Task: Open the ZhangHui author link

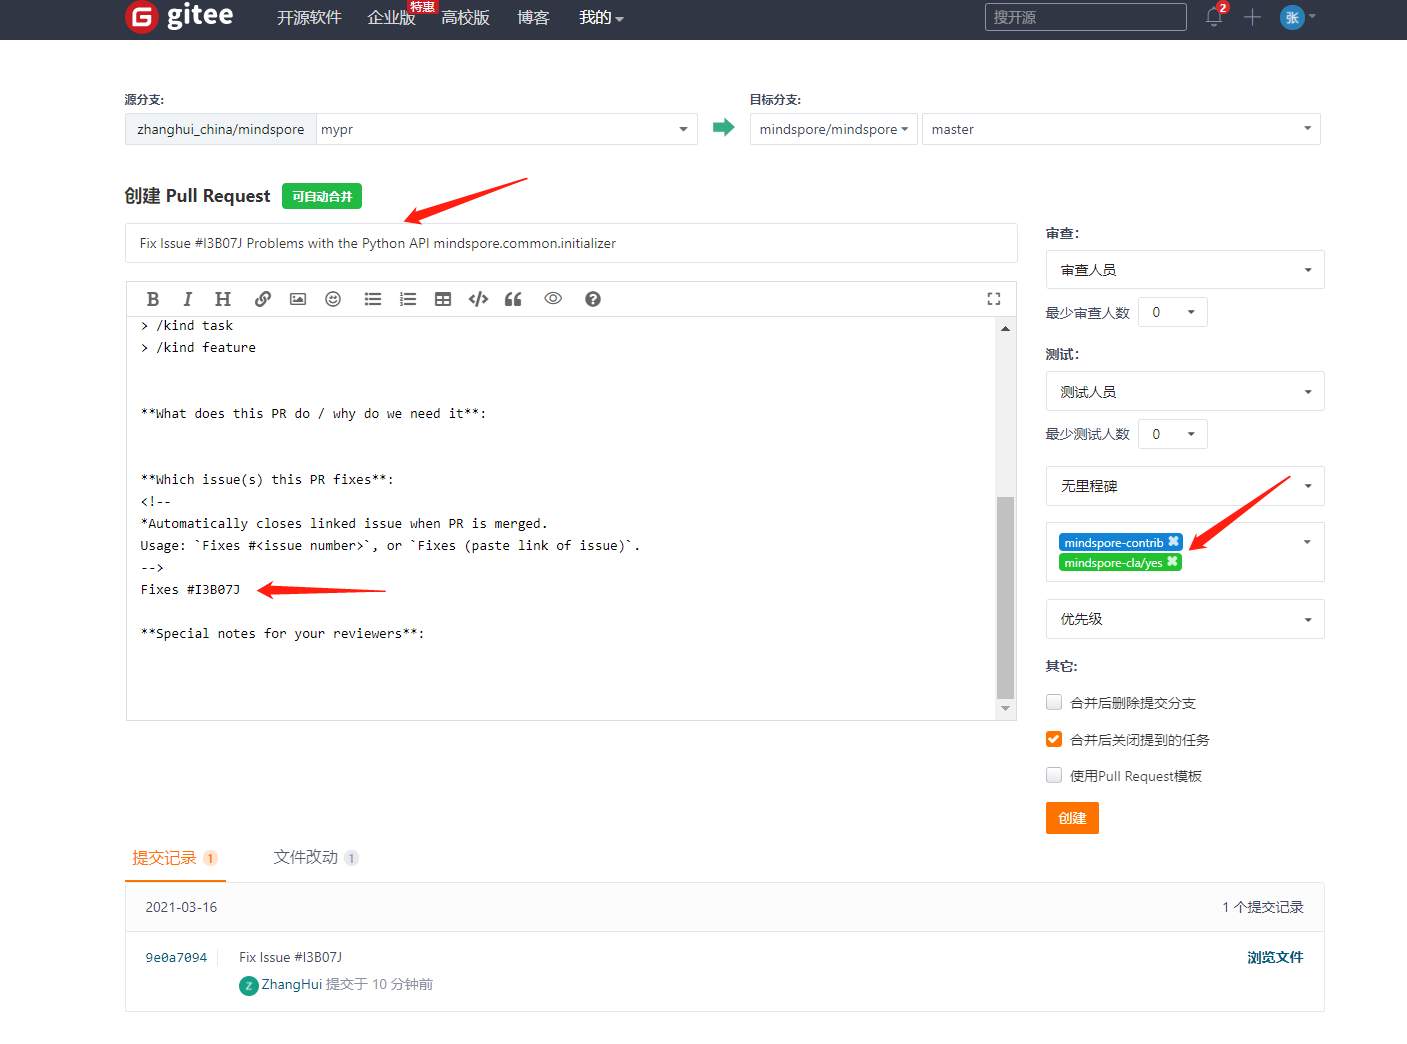Action: click(292, 984)
